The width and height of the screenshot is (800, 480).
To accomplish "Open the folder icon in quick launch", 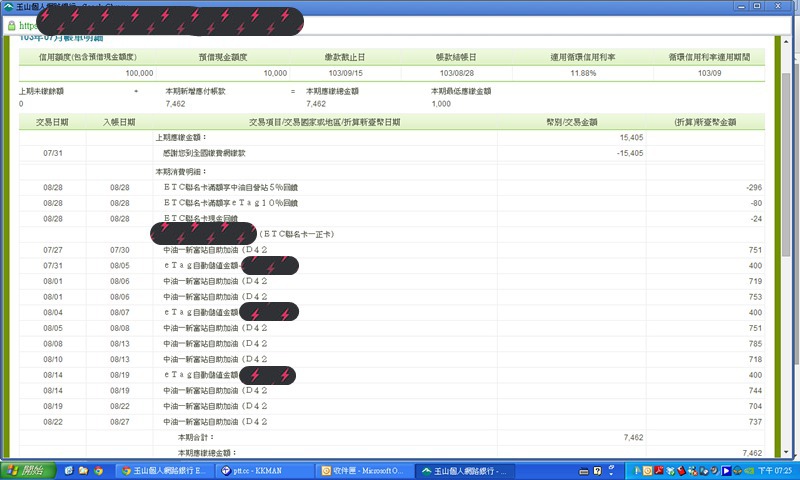I will (83, 471).
